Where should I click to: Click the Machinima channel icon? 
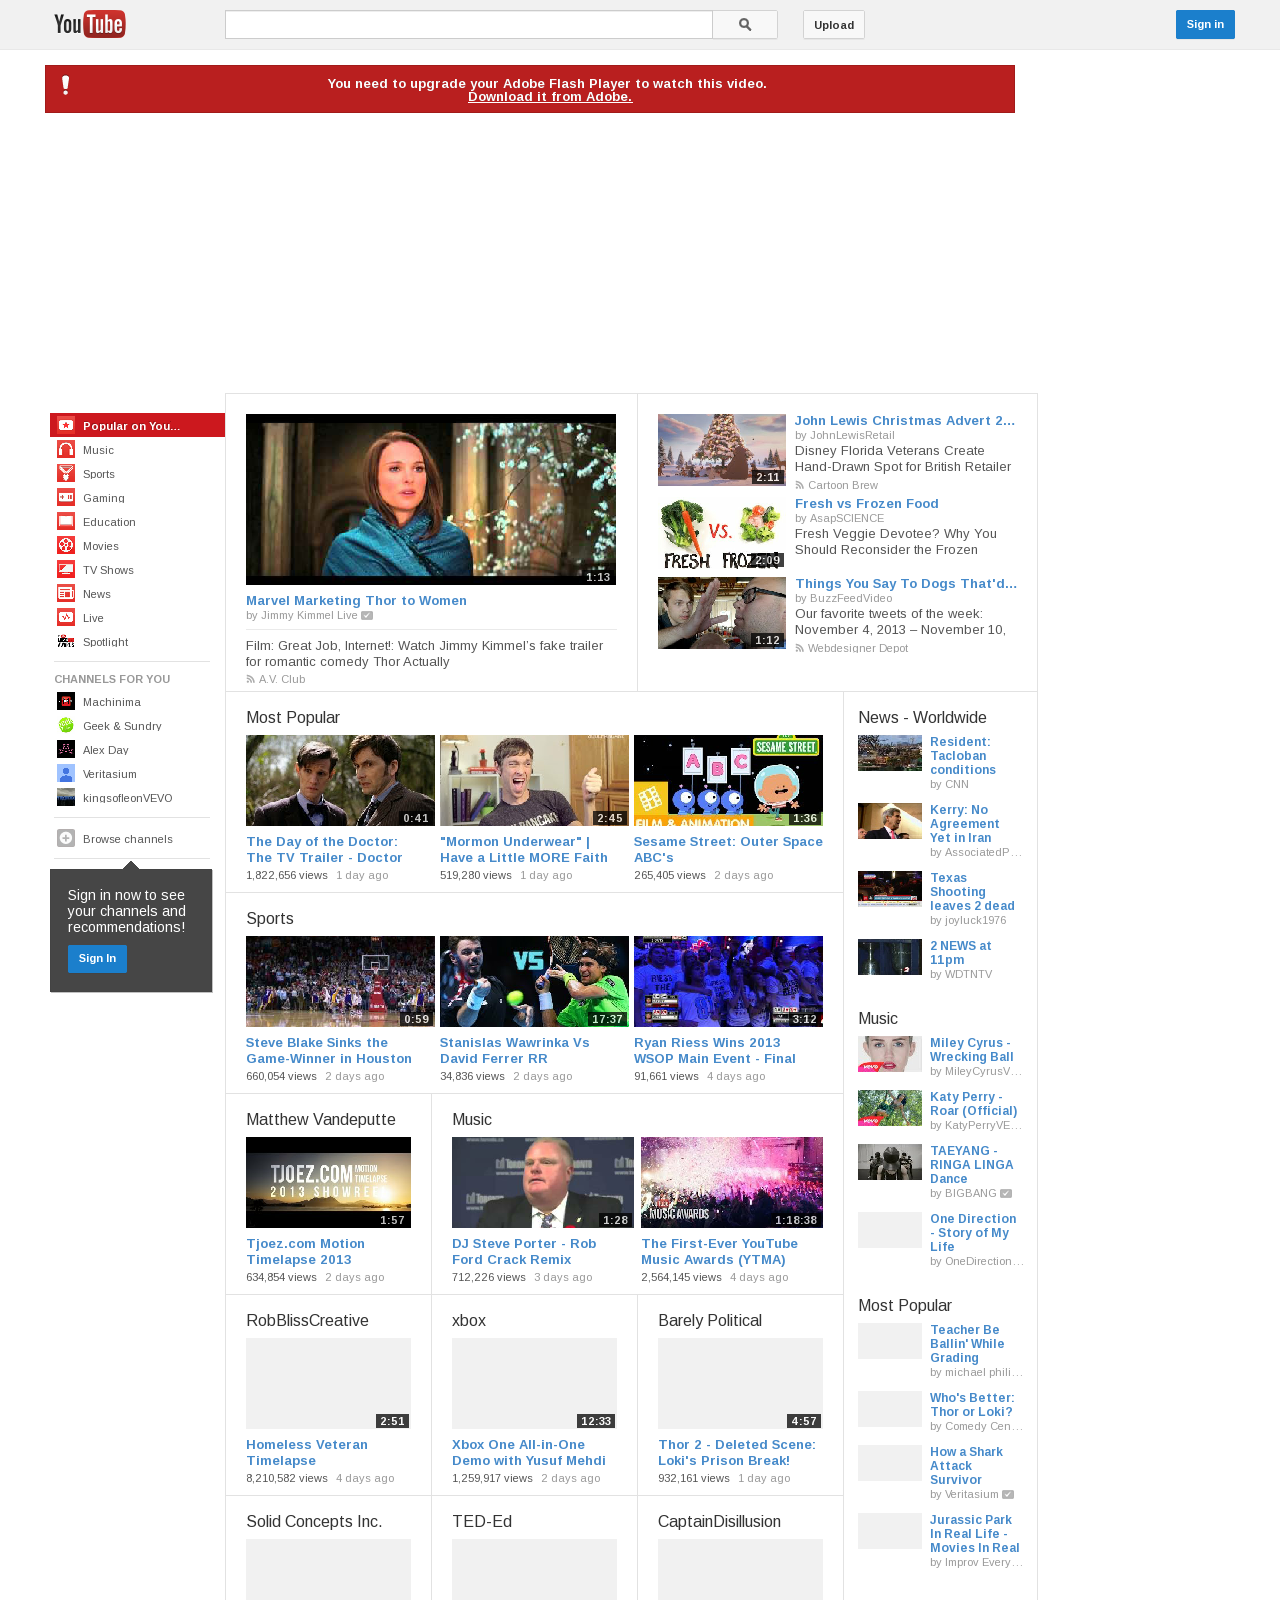[x=66, y=701]
